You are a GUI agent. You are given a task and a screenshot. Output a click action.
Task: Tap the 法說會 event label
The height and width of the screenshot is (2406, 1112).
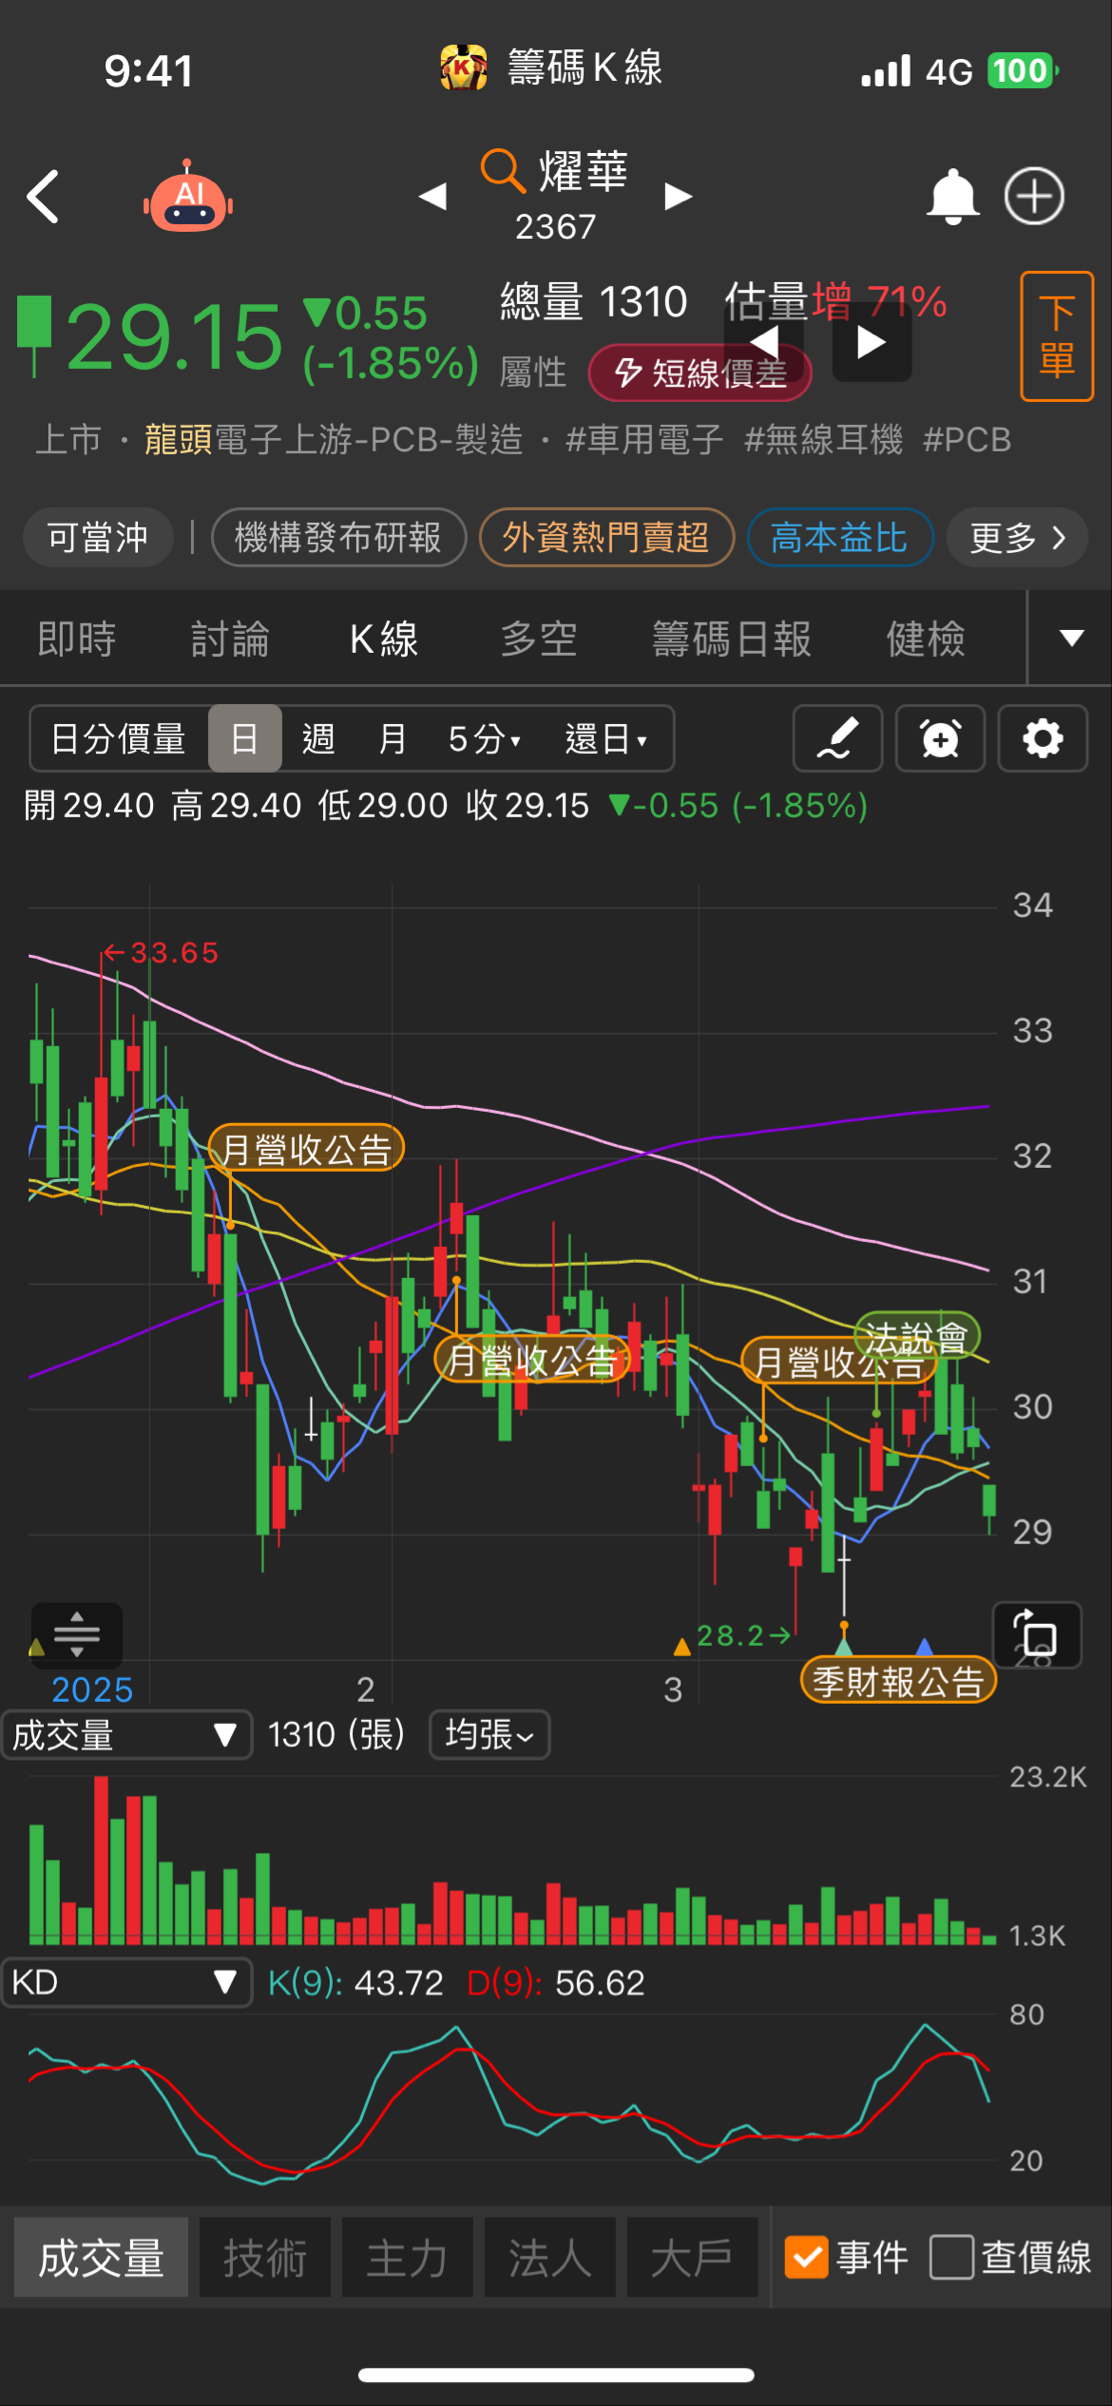pos(917,1336)
